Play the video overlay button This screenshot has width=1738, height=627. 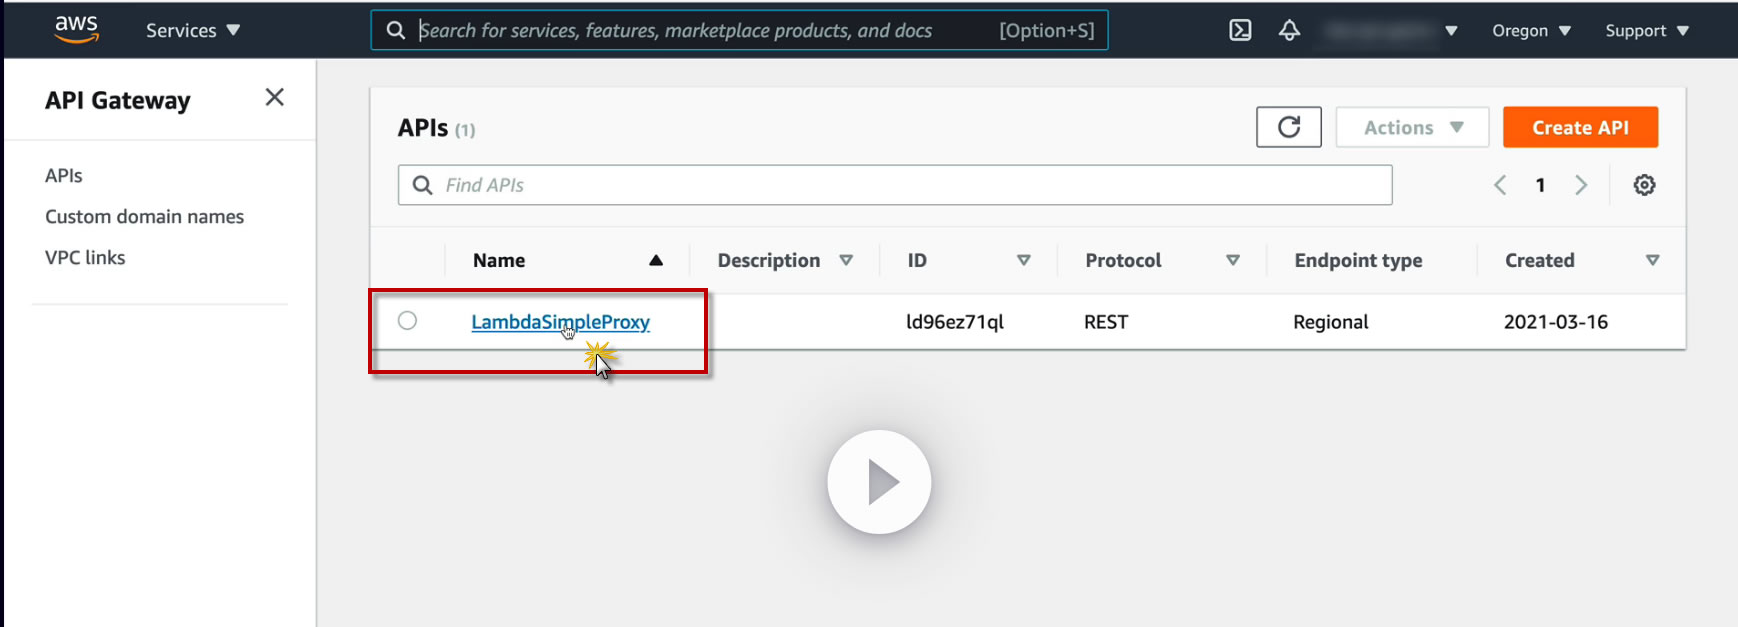tap(879, 482)
